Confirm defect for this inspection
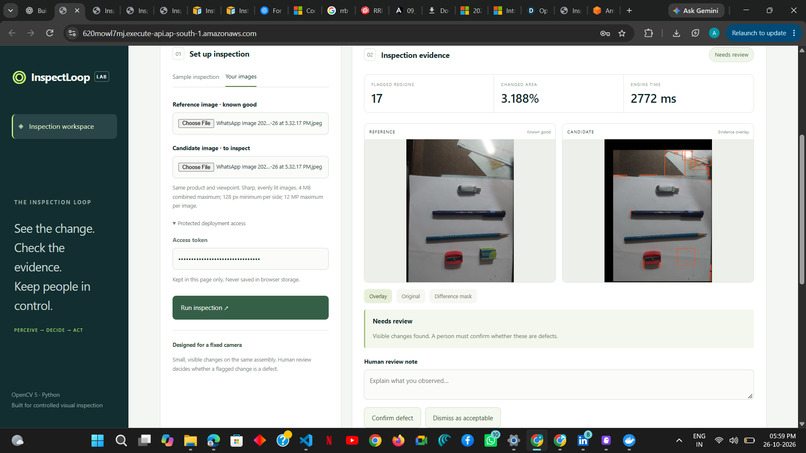The height and width of the screenshot is (453, 806). (392, 418)
